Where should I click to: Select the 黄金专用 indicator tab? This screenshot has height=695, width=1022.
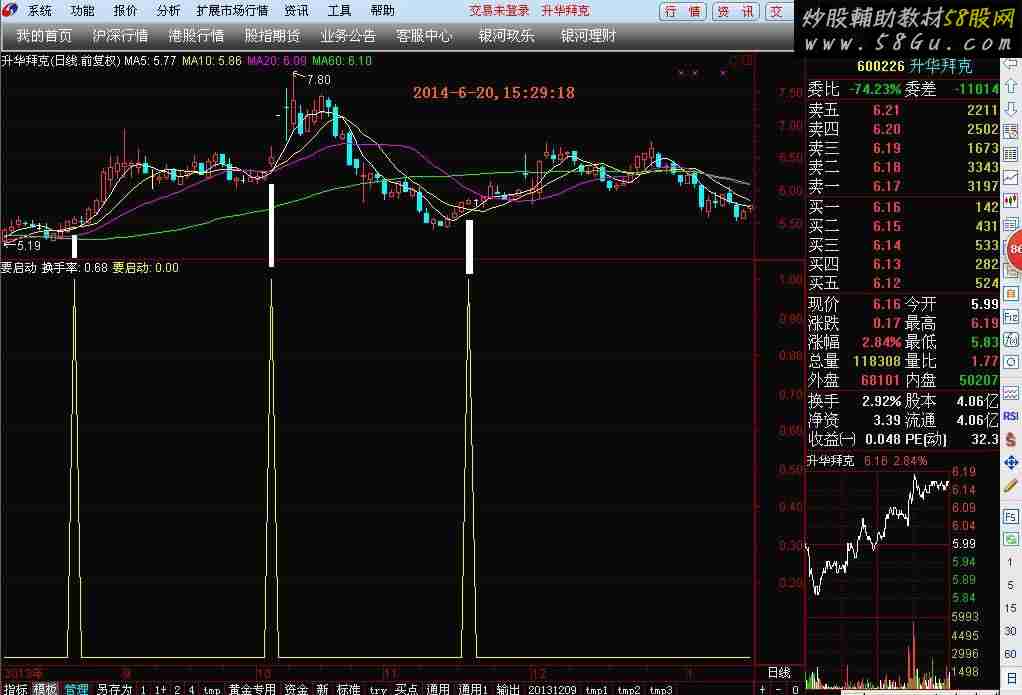(252, 689)
